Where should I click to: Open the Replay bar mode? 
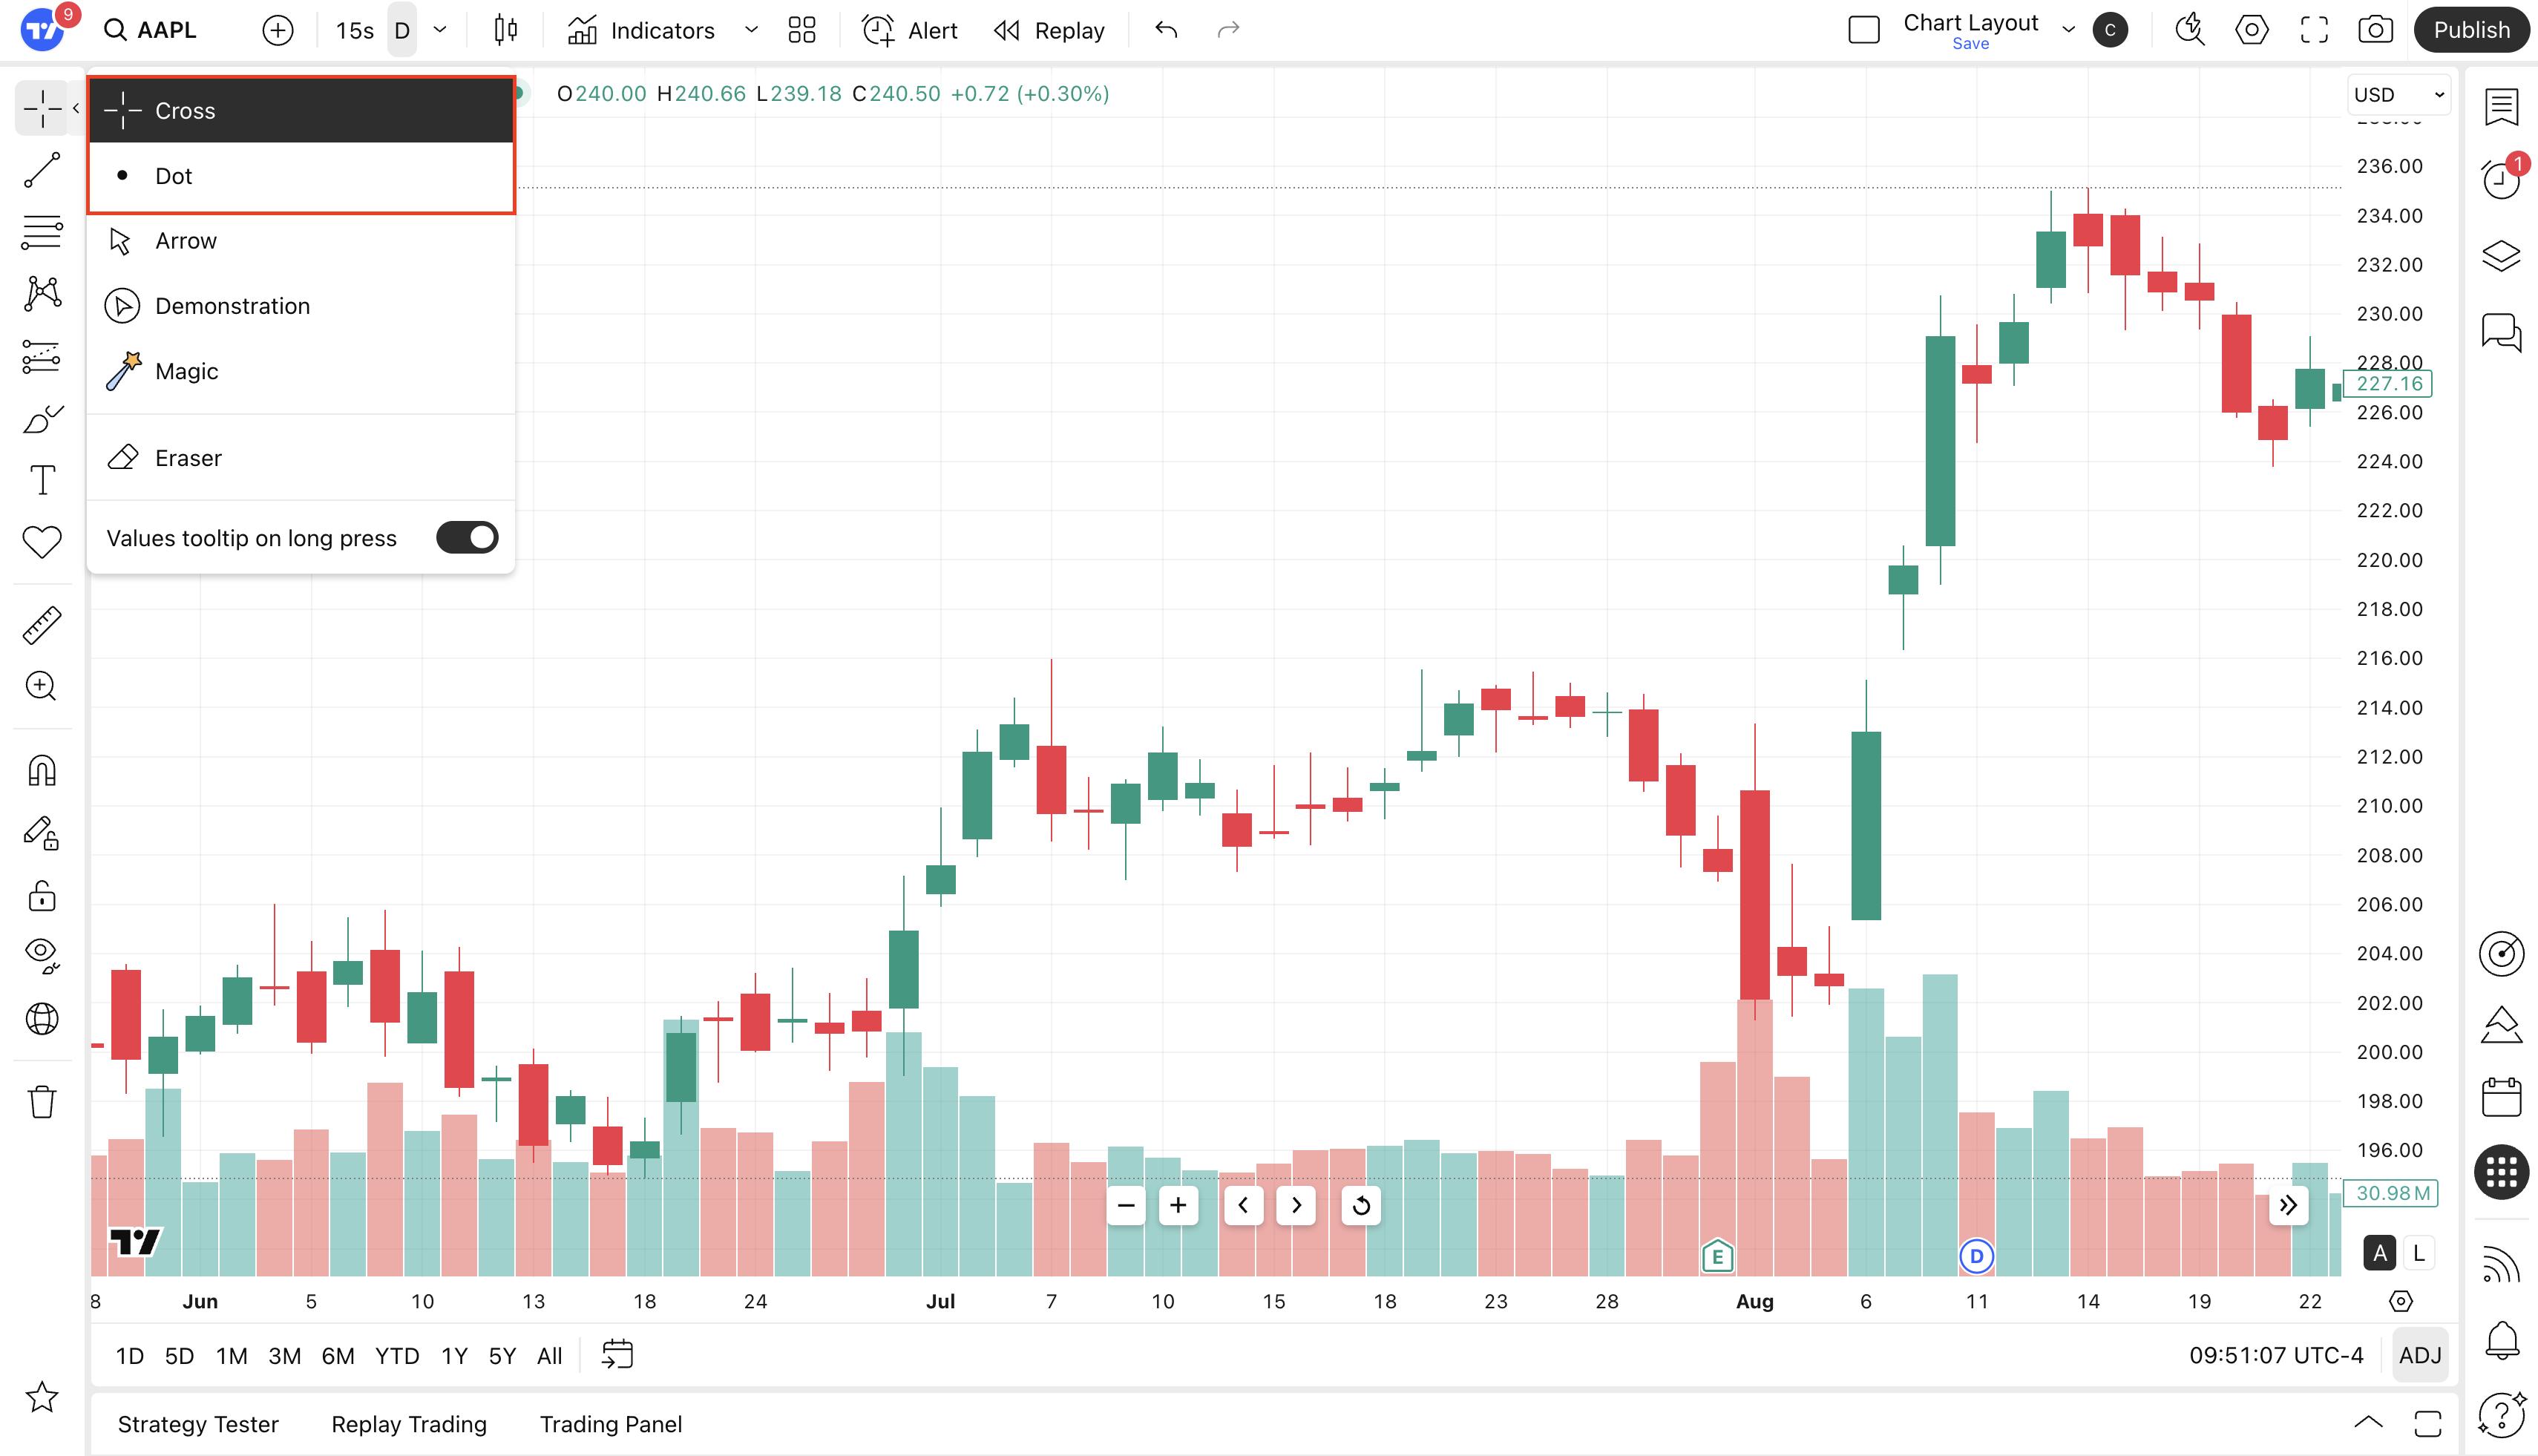click(x=1049, y=30)
